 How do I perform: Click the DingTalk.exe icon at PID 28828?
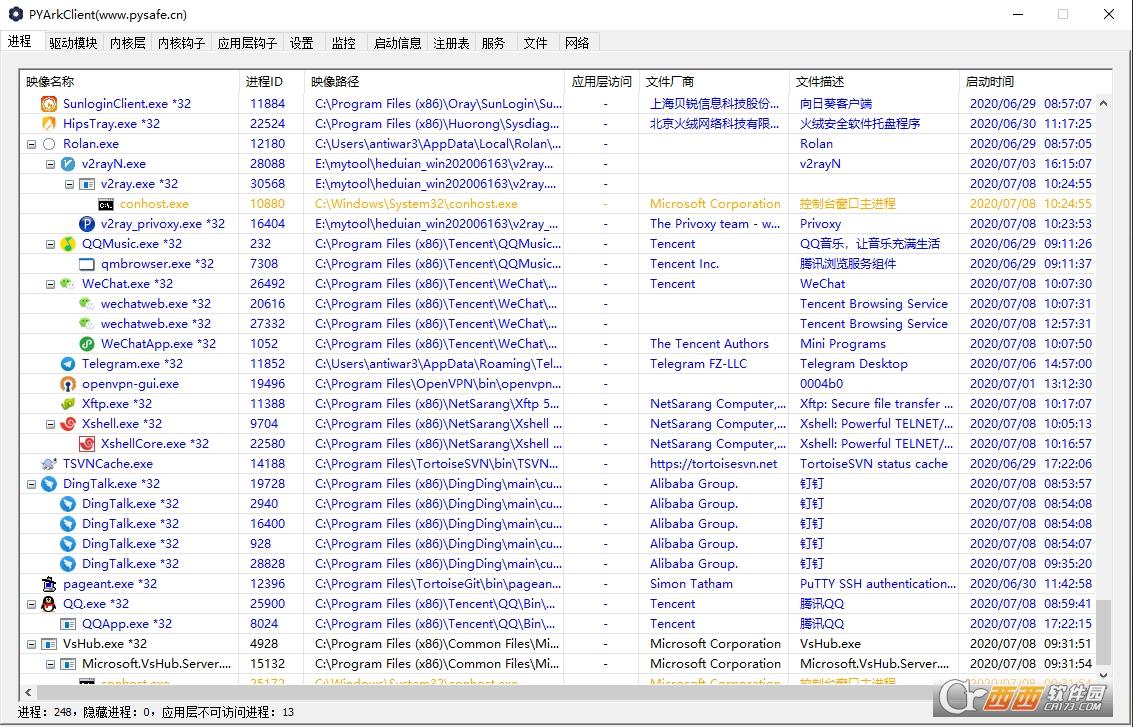(x=68, y=564)
